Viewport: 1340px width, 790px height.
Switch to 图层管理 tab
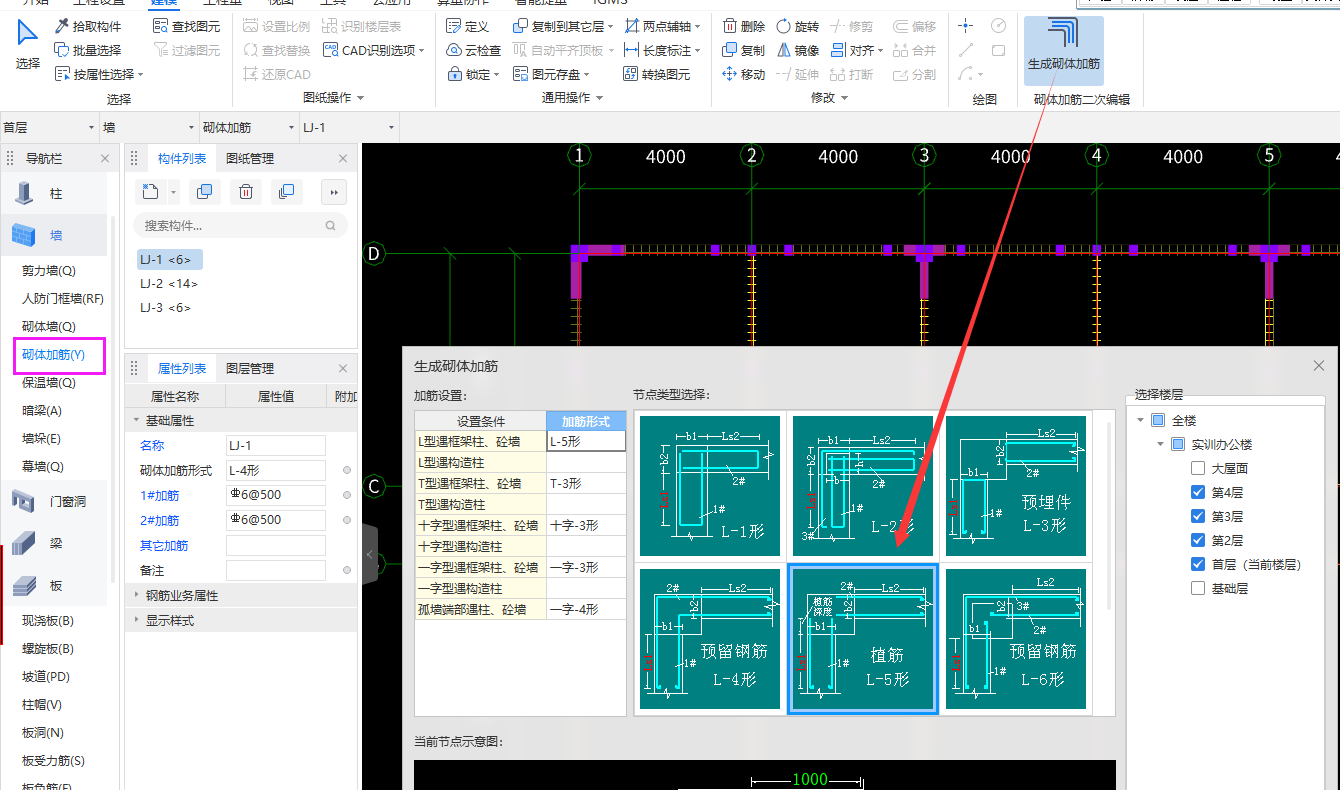click(x=249, y=368)
